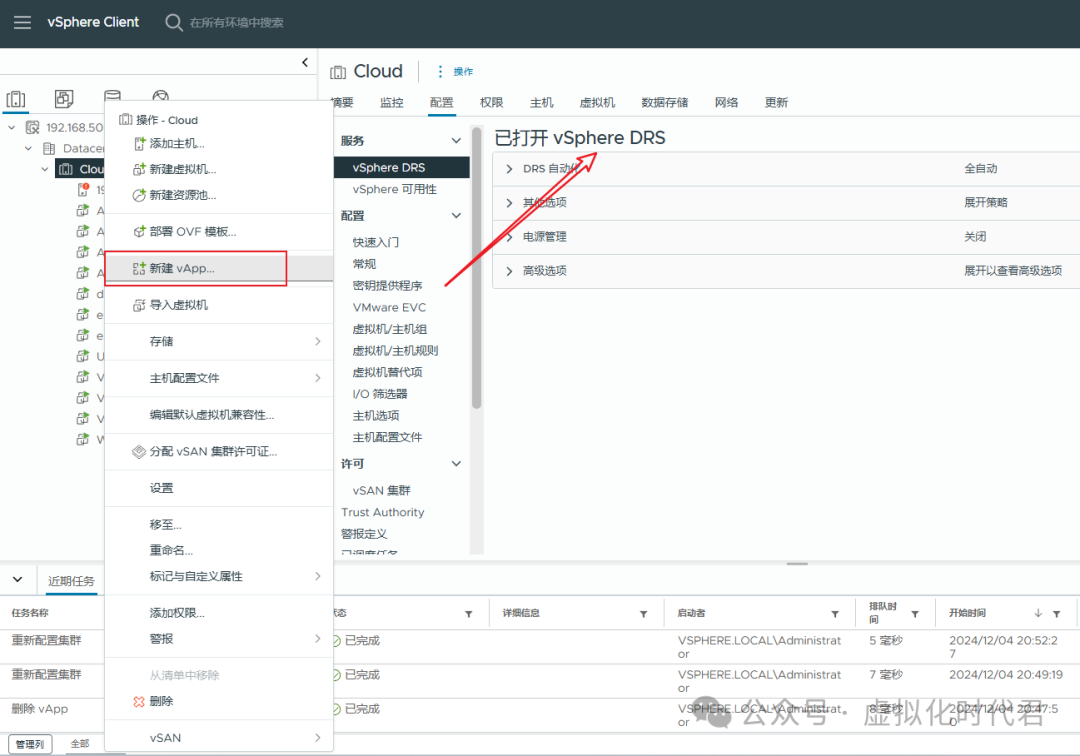The height and width of the screenshot is (756, 1080).
Task: Expand the 其他选项 row
Action: [509, 202]
